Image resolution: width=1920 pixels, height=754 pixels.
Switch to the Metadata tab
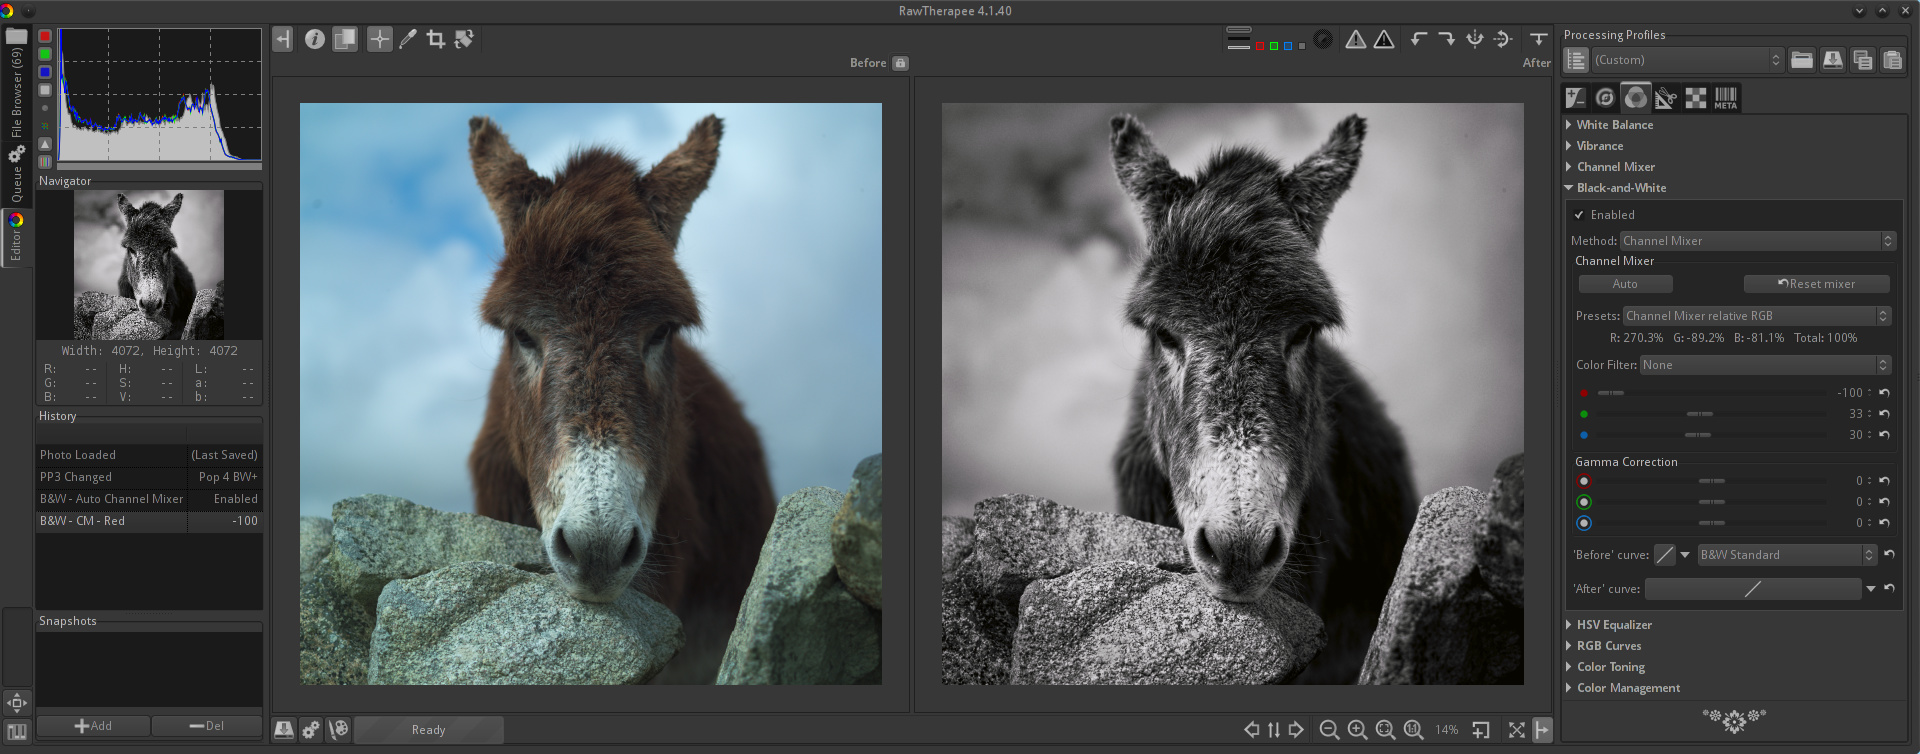click(x=1726, y=98)
